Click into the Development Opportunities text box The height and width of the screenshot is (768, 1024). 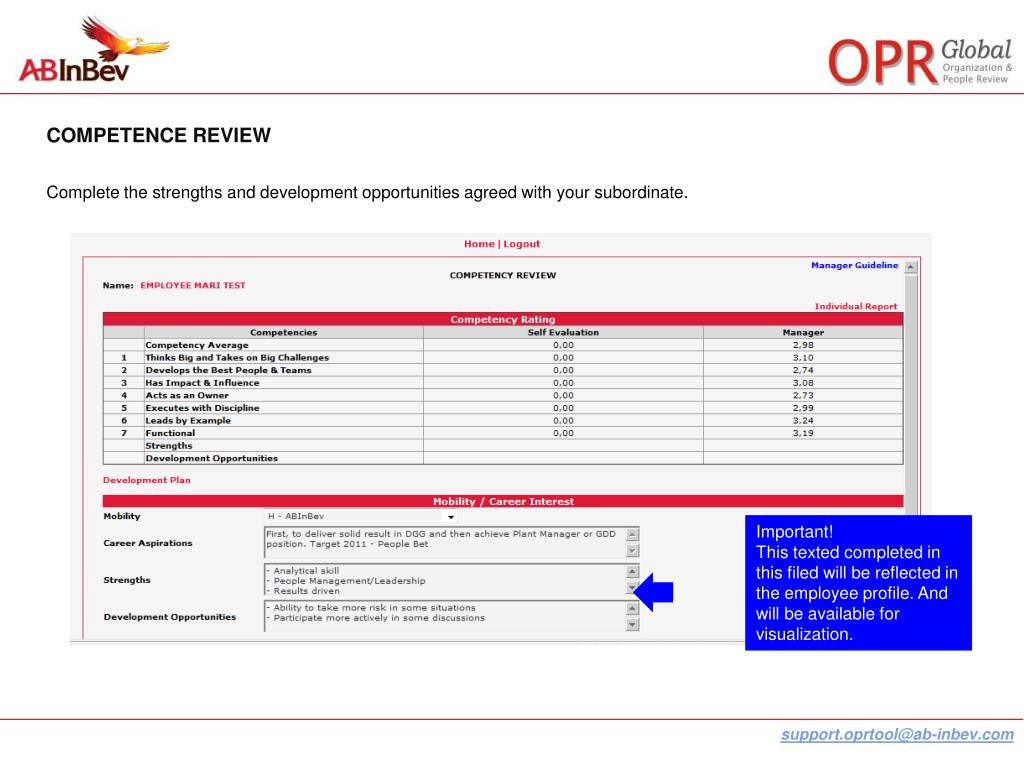coord(445,616)
